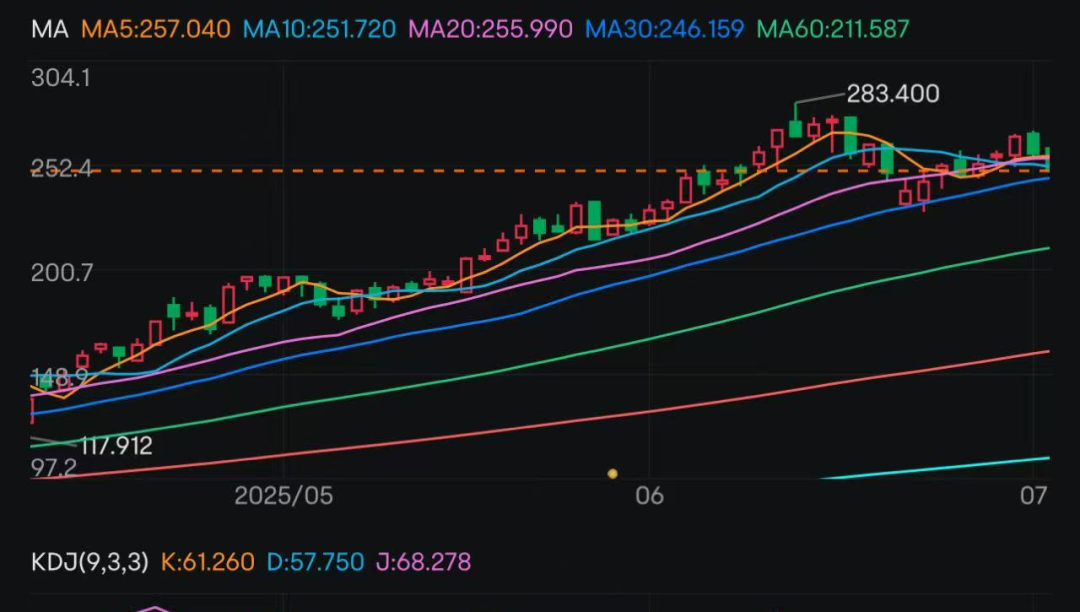
Task: Select the 06 month axis label
Action: (650, 496)
